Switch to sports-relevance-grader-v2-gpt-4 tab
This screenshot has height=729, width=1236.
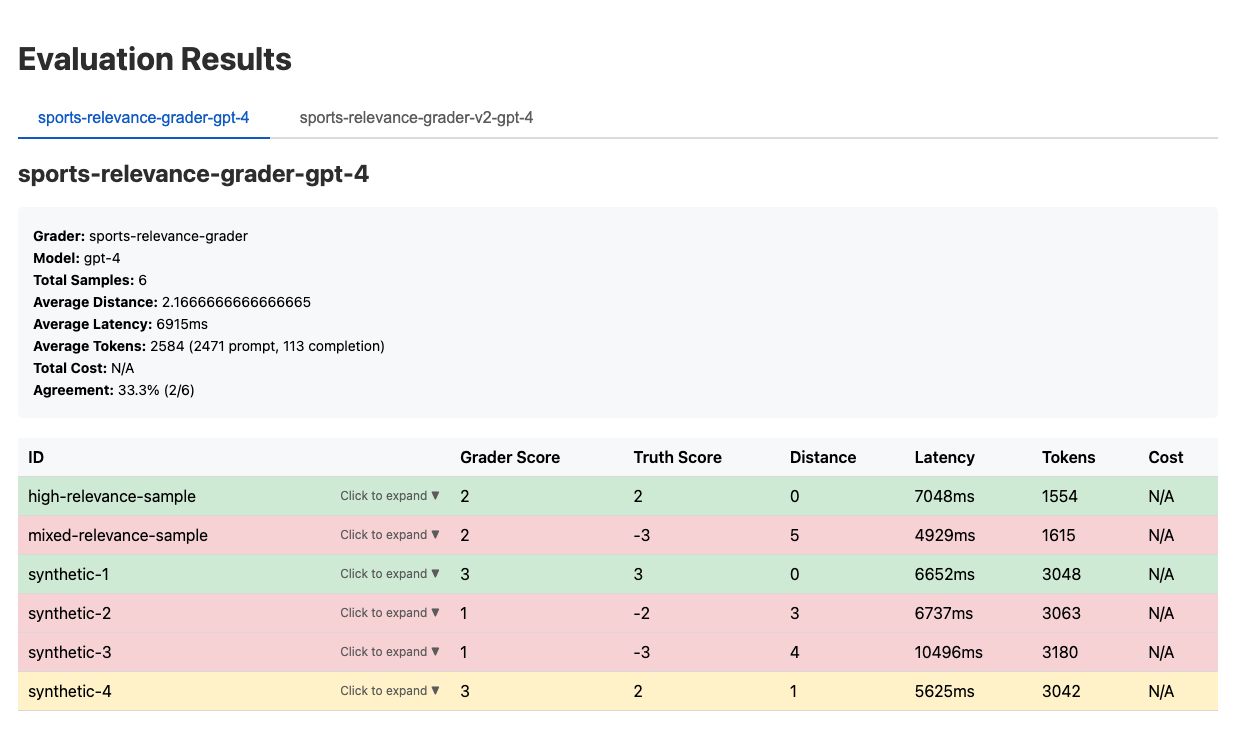[x=416, y=118]
